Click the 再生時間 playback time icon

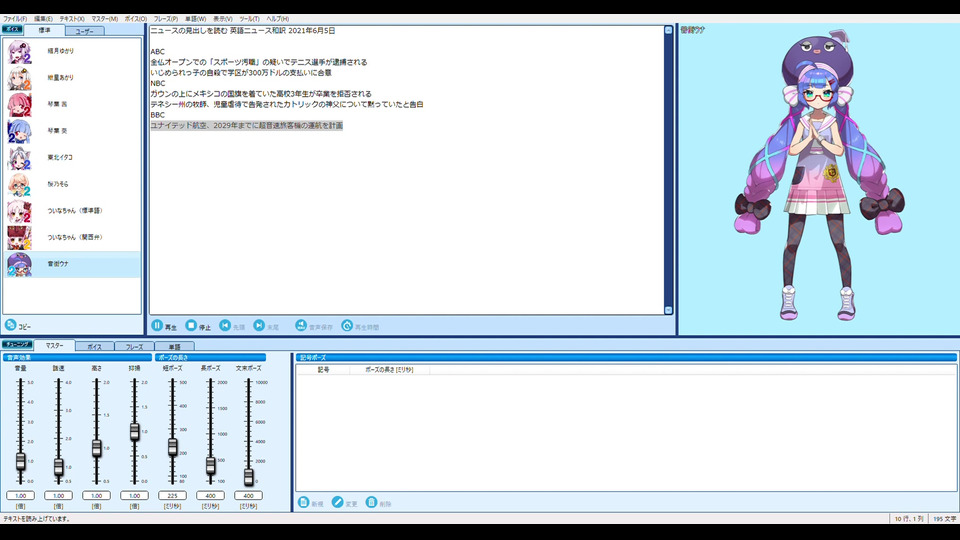(347, 326)
